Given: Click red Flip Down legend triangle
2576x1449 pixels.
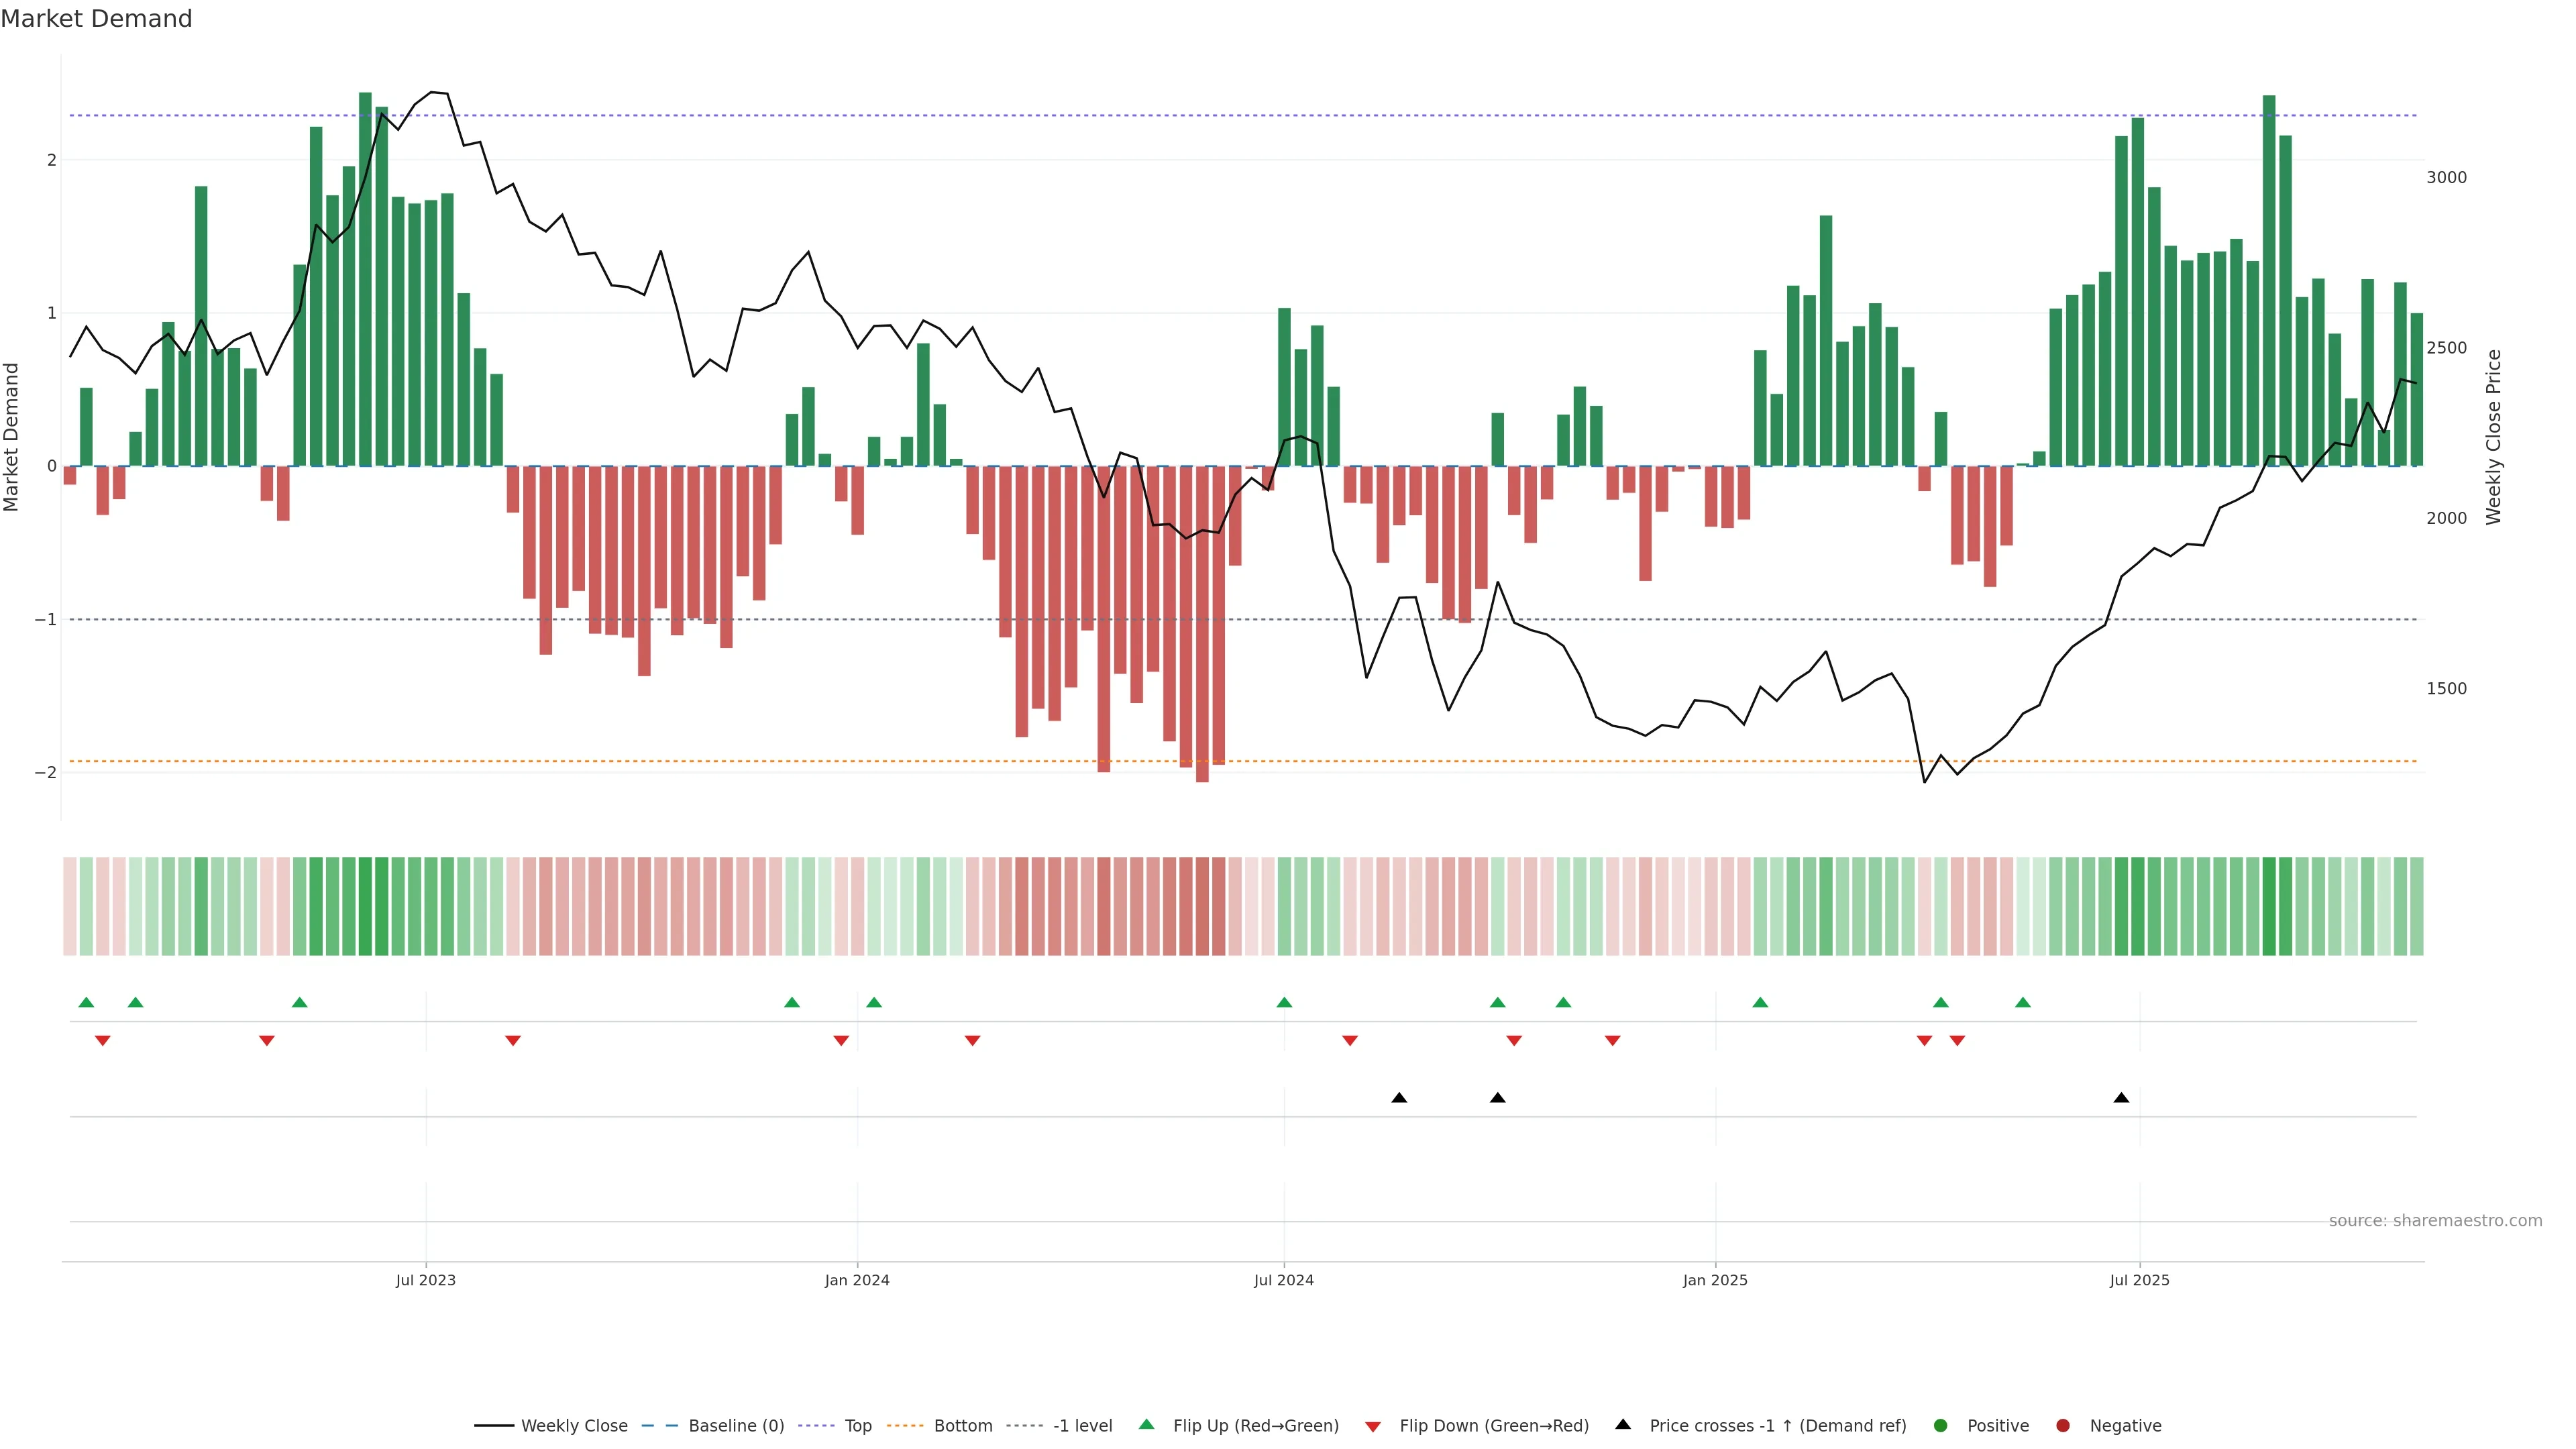Looking at the screenshot, I should pos(1373,1426).
